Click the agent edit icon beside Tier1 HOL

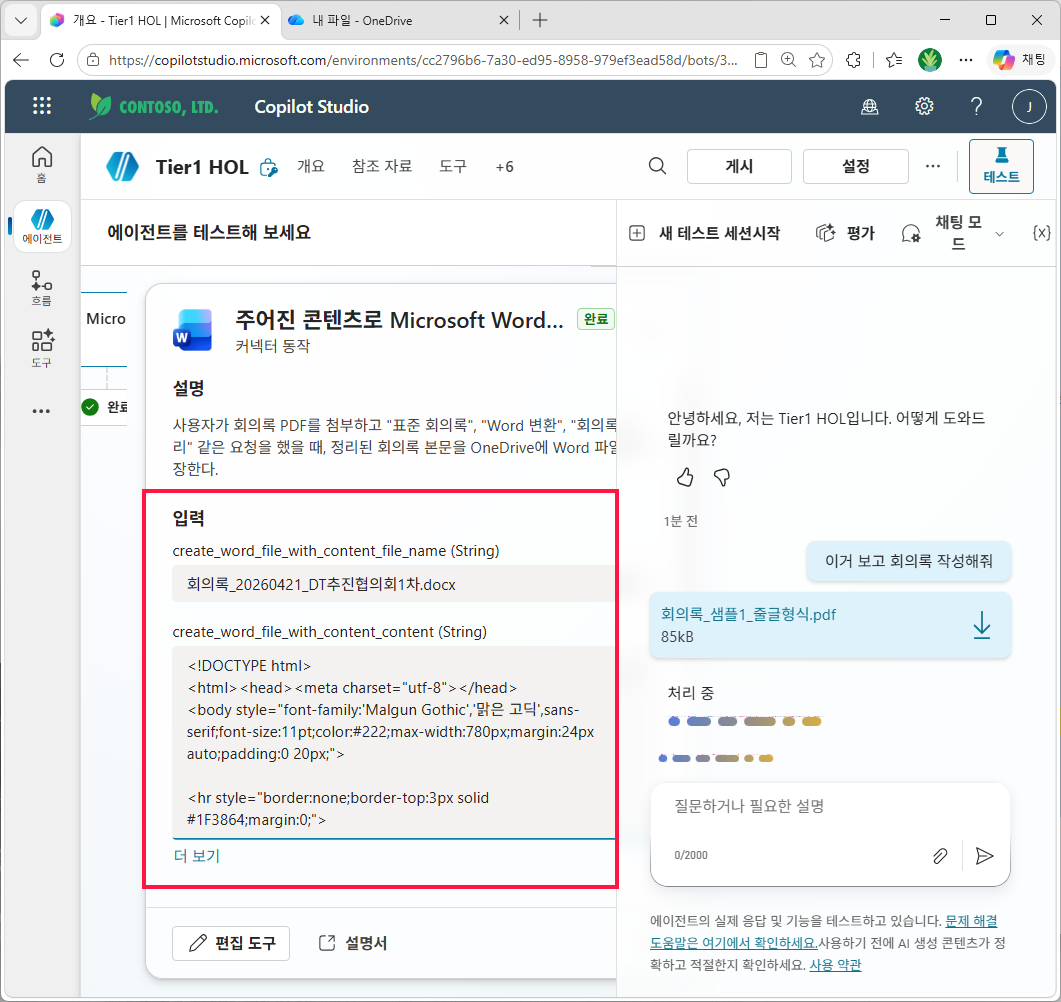tap(269, 167)
